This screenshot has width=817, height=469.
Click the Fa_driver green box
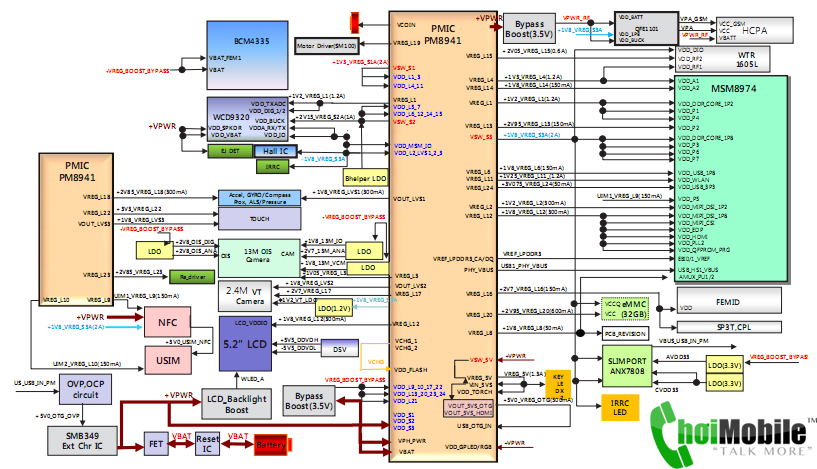192,277
